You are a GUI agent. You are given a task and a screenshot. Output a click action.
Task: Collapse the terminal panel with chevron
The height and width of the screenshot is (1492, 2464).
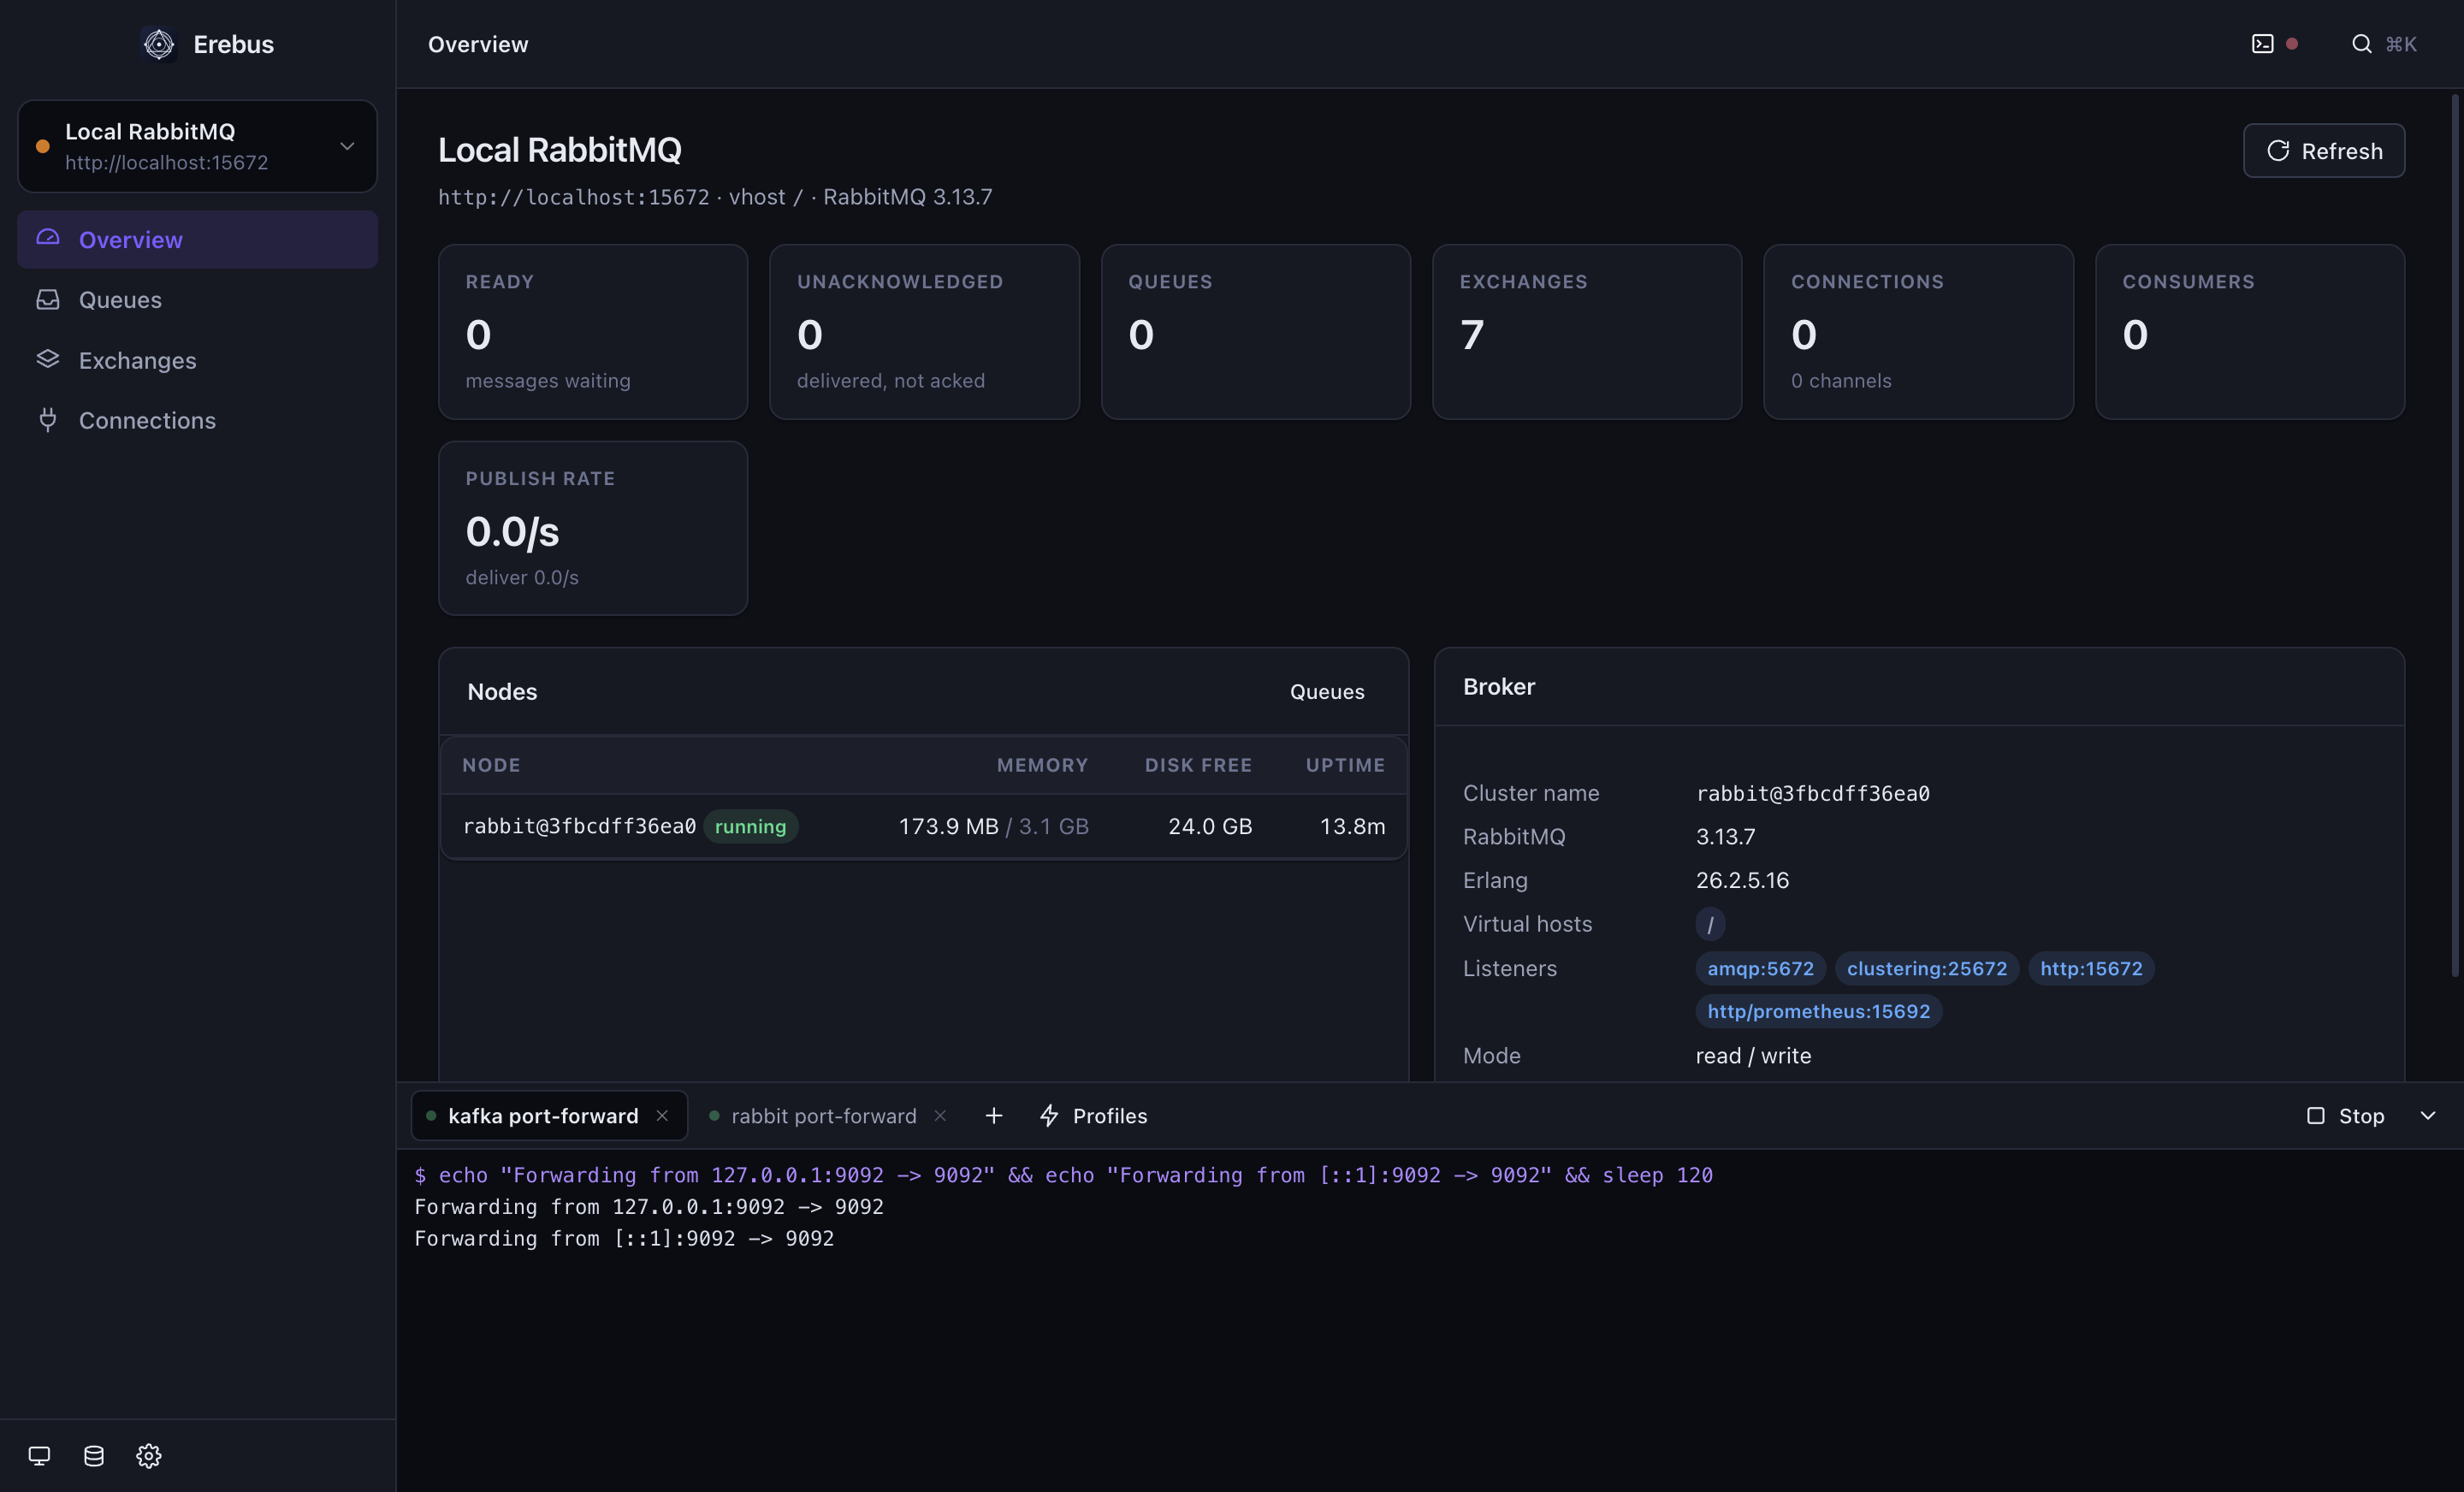2427,1115
